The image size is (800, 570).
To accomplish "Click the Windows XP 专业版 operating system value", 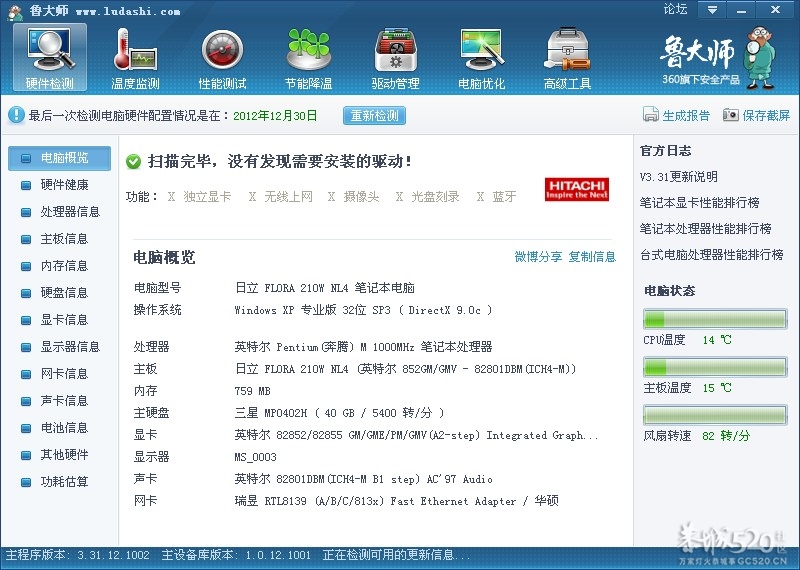I will tap(363, 310).
